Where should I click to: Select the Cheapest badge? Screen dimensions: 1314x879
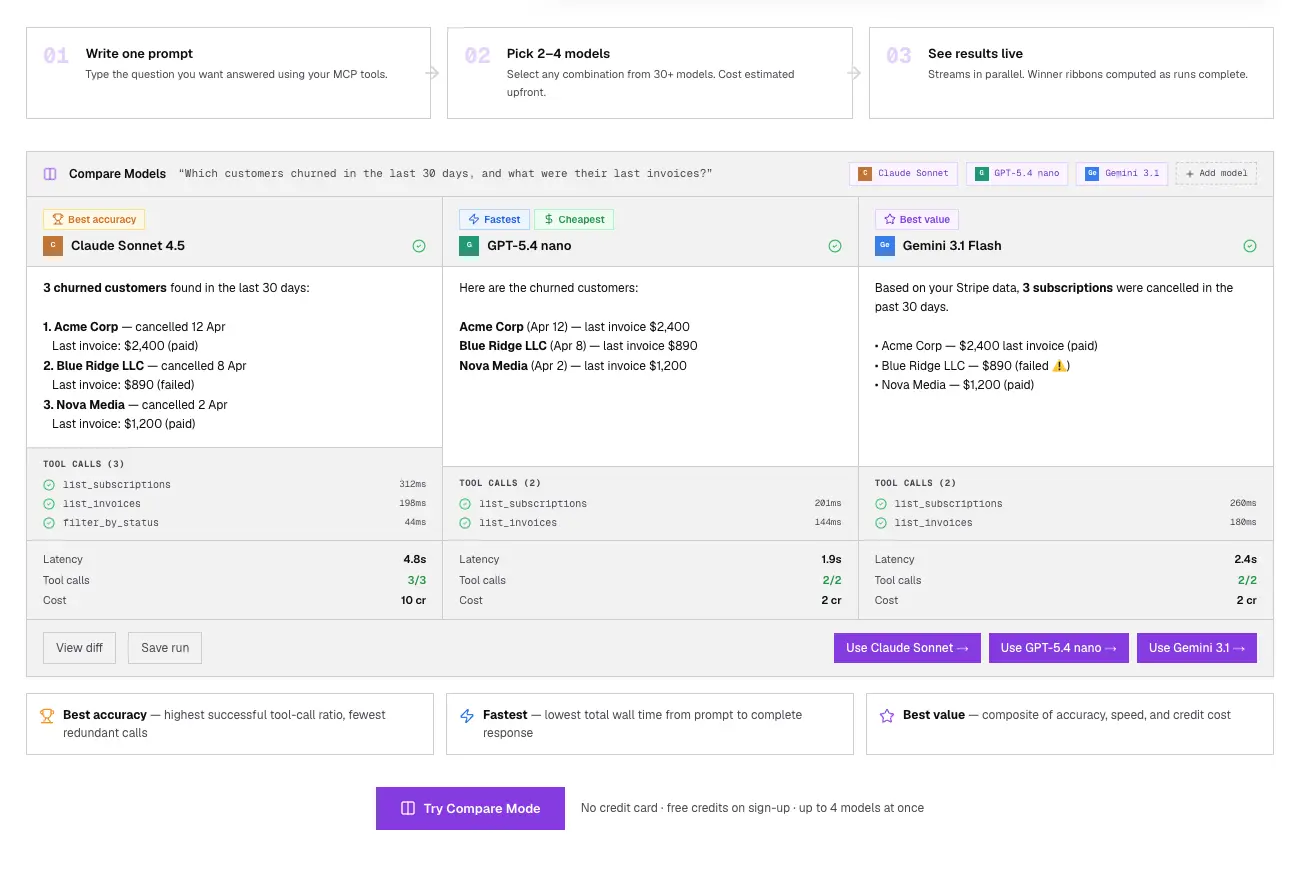click(x=574, y=219)
